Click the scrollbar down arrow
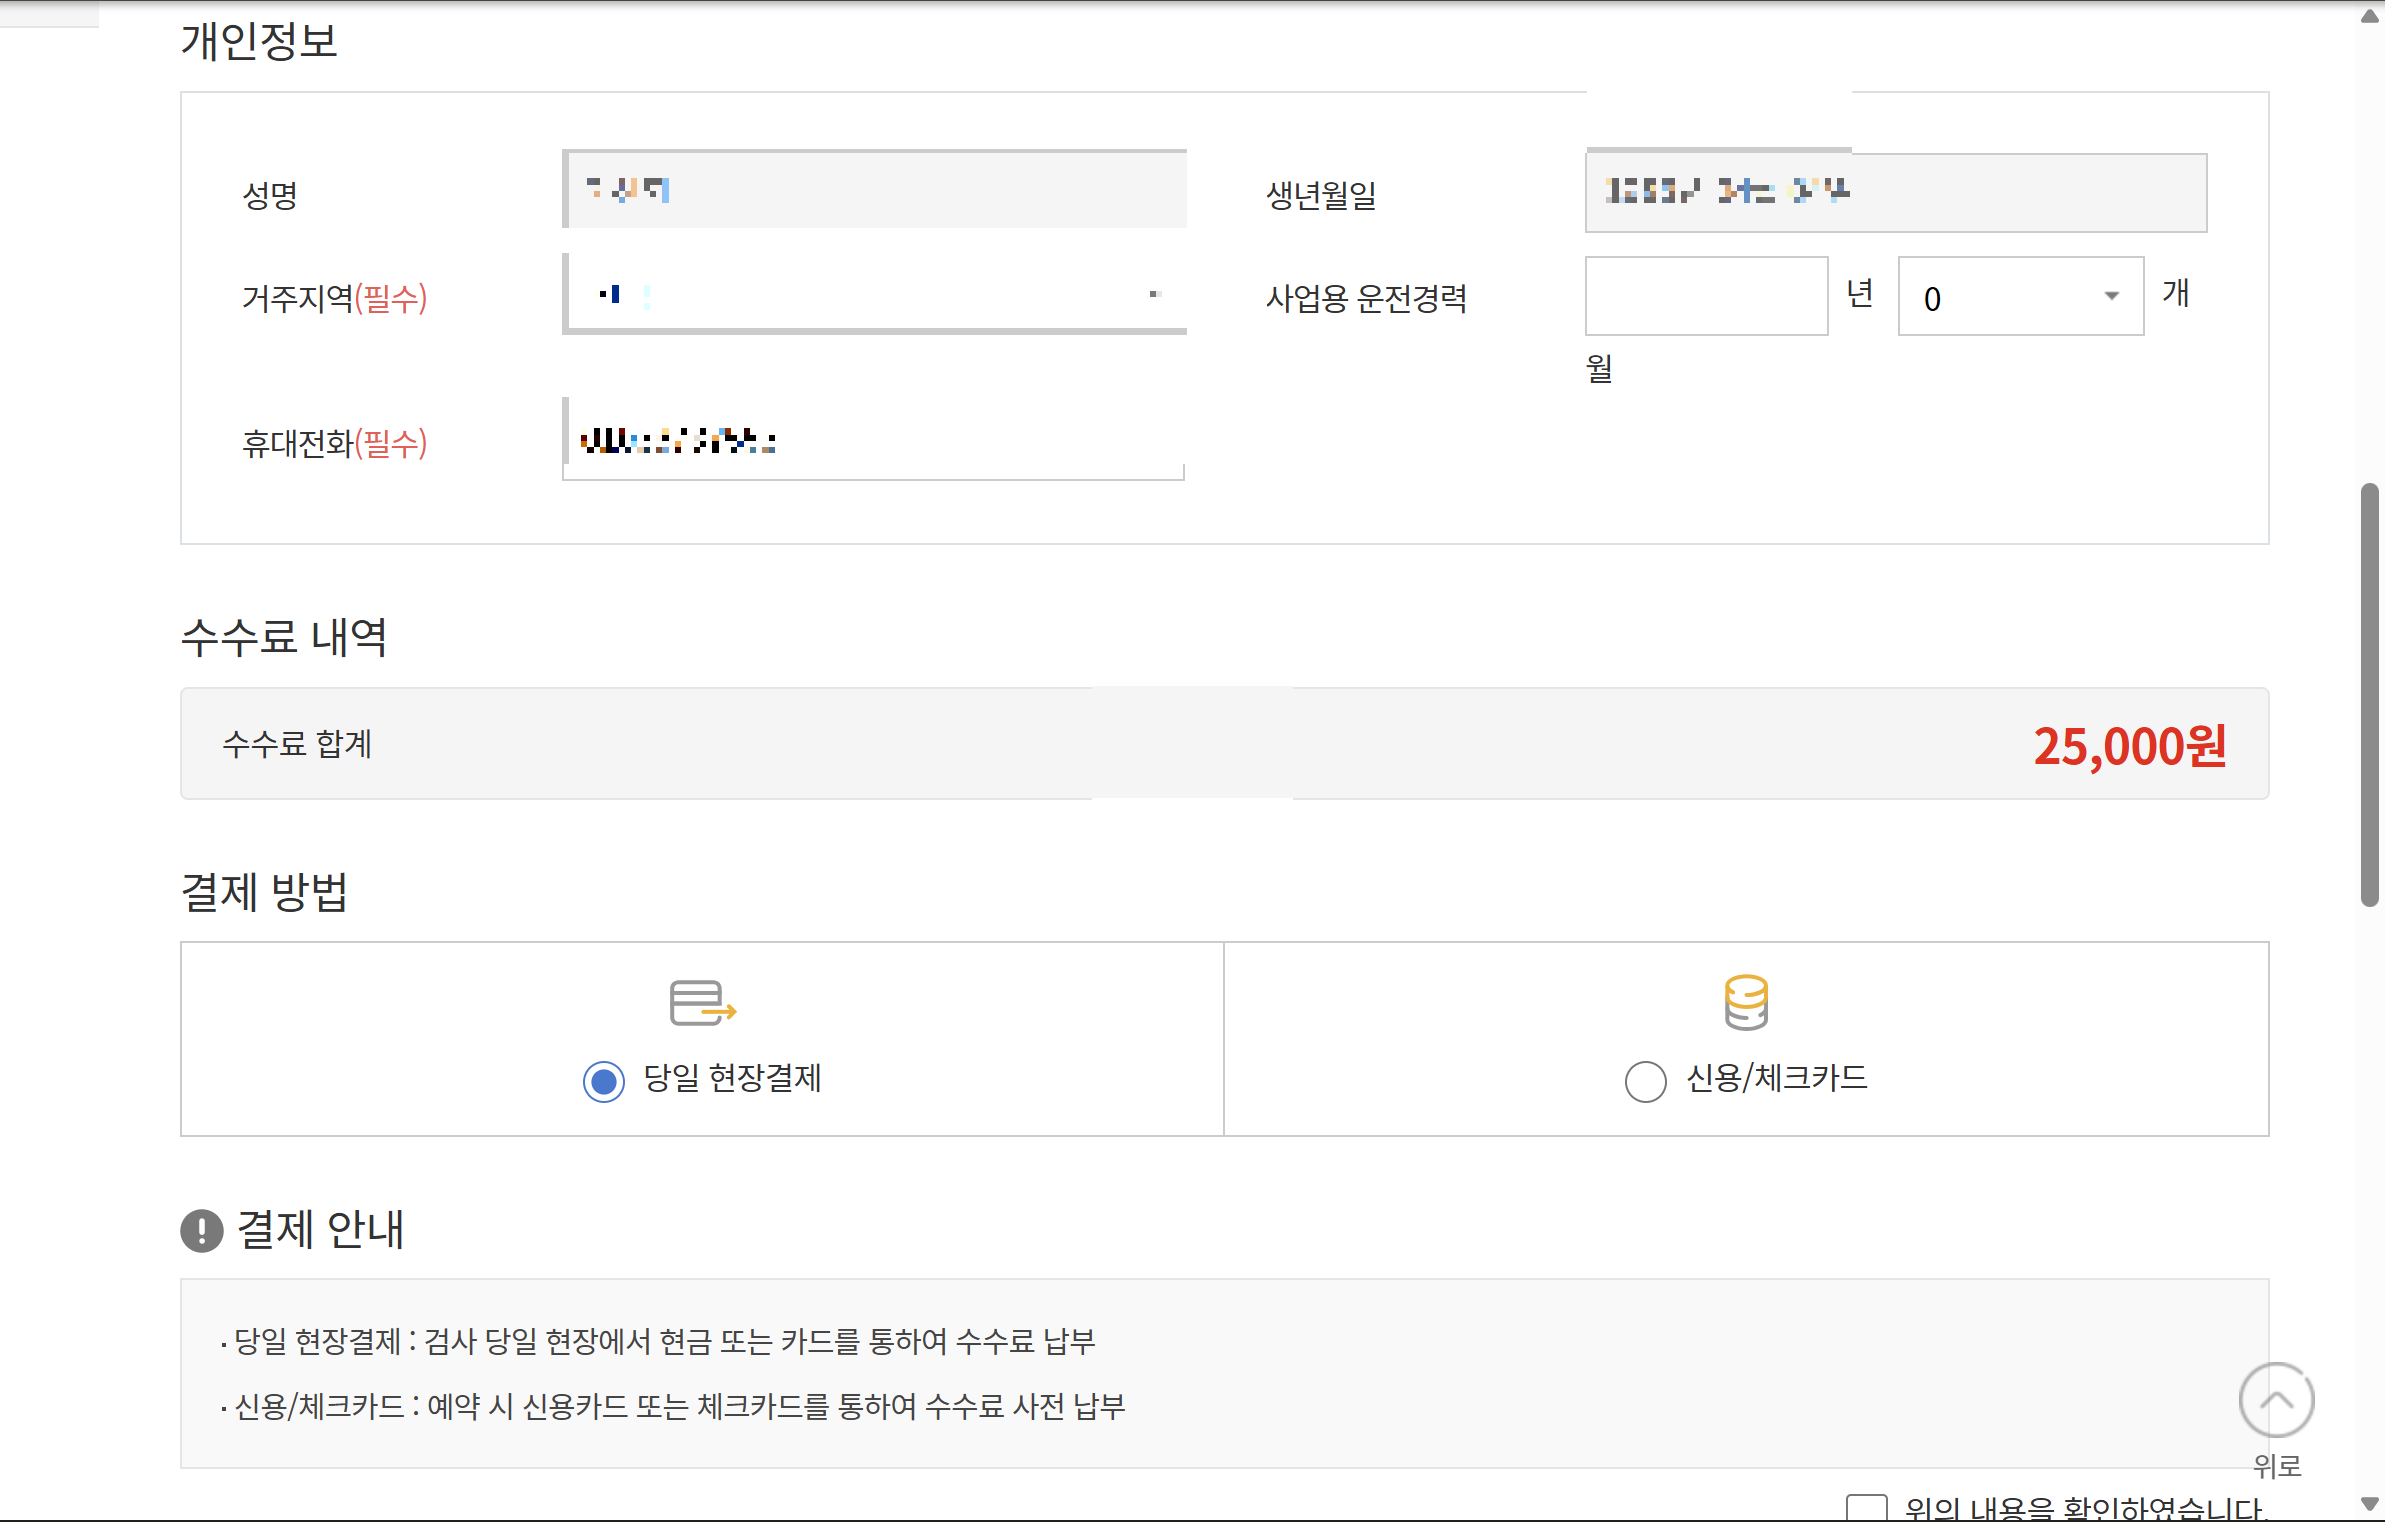Viewport: 2385px width, 1522px height. pos(2369,1504)
